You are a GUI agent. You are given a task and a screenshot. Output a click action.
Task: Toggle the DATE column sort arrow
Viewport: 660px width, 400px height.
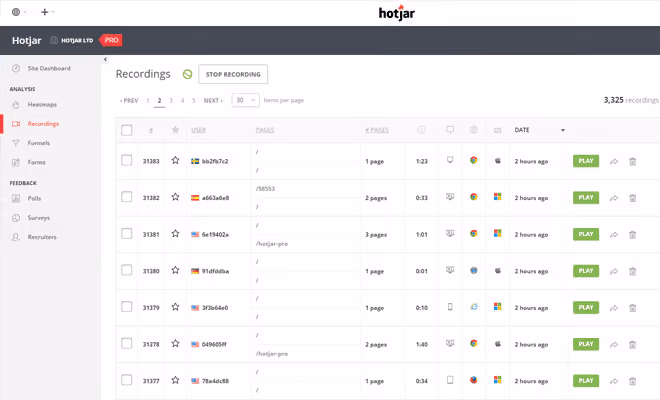pos(563,130)
